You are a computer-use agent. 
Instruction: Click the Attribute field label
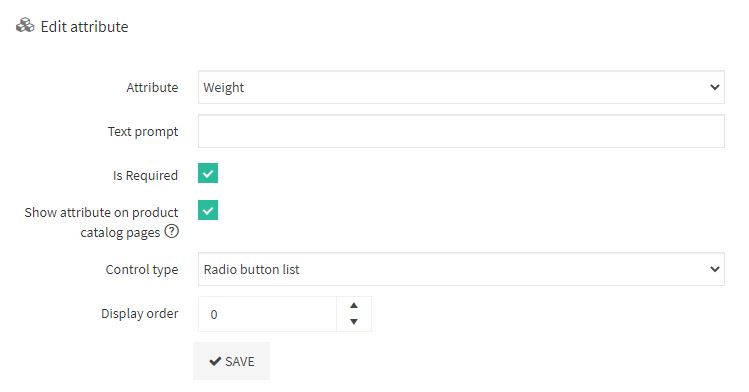point(152,87)
